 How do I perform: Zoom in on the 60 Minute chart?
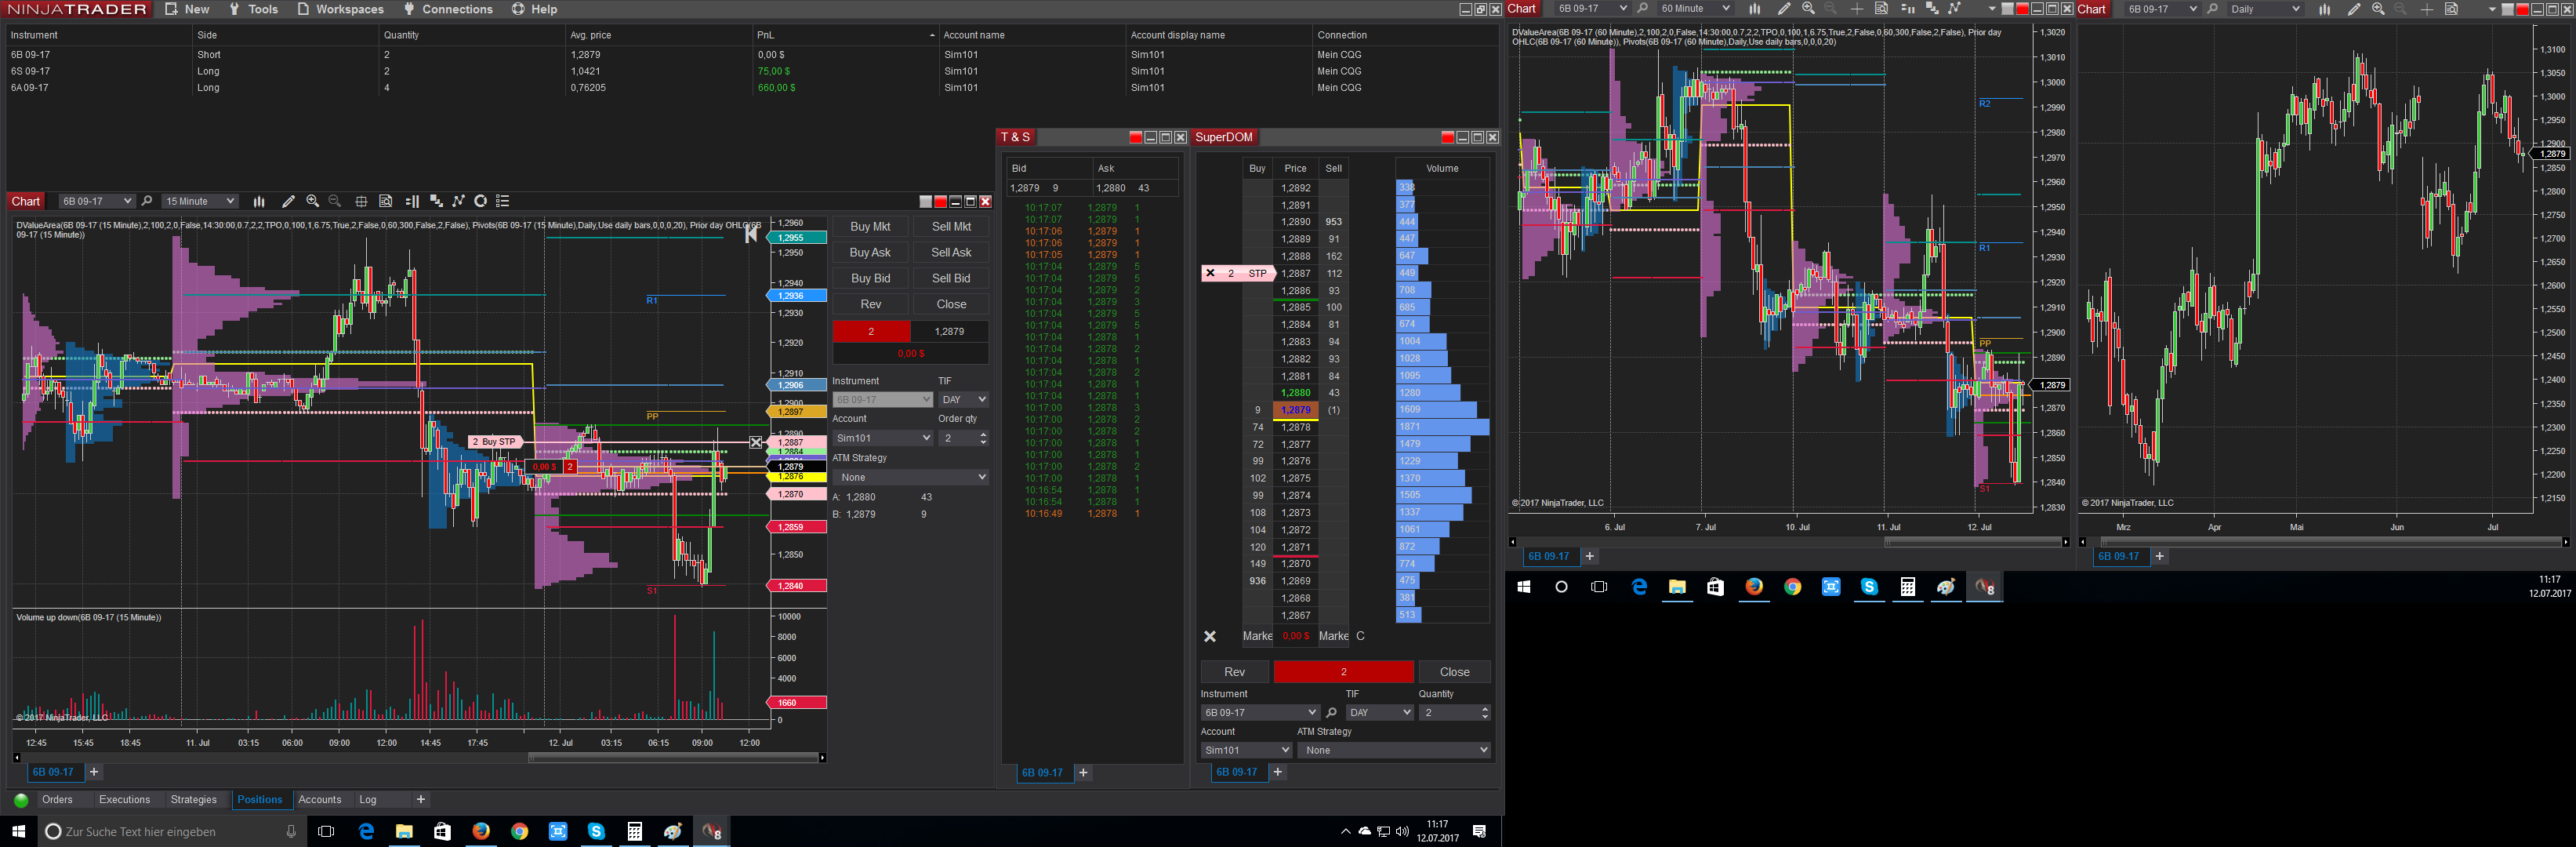pyautogui.click(x=1808, y=8)
